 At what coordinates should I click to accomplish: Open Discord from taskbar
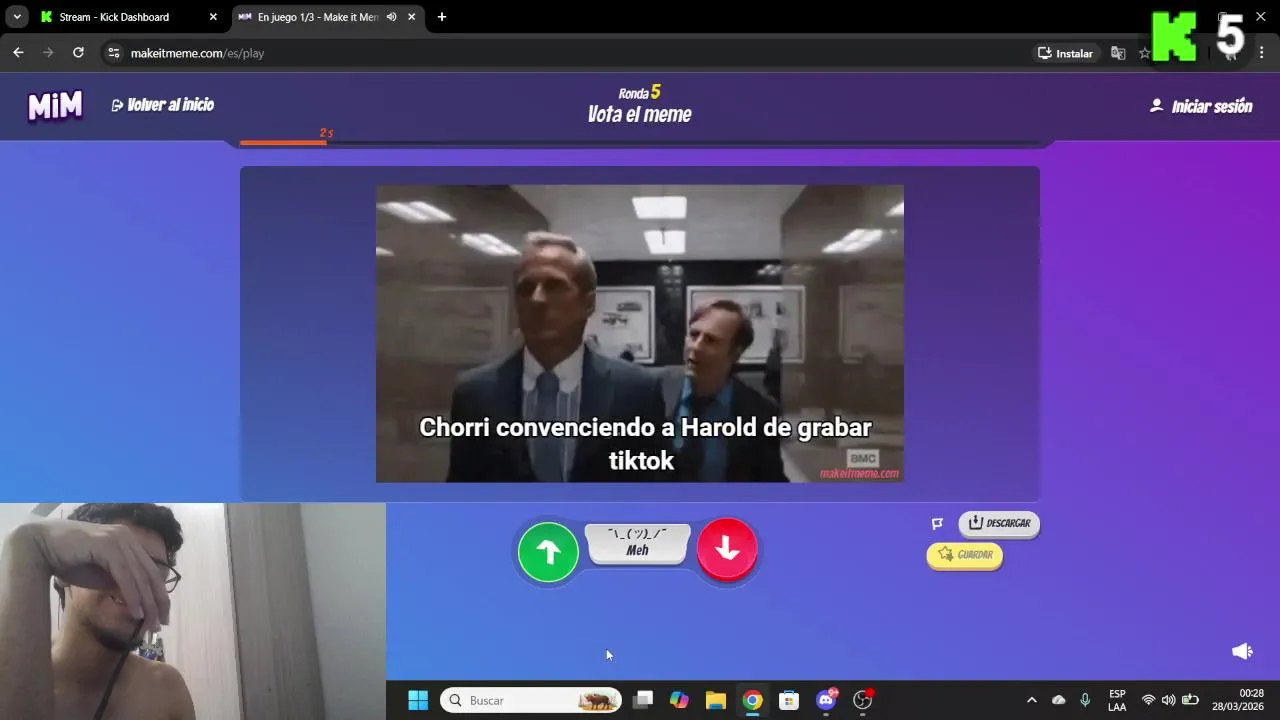[x=826, y=700]
